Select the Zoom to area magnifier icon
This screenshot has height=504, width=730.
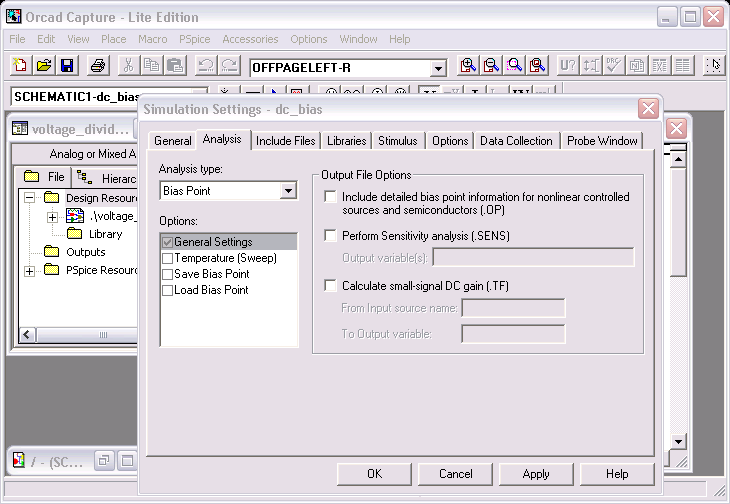pyautogui.click(x=514, y=66)
